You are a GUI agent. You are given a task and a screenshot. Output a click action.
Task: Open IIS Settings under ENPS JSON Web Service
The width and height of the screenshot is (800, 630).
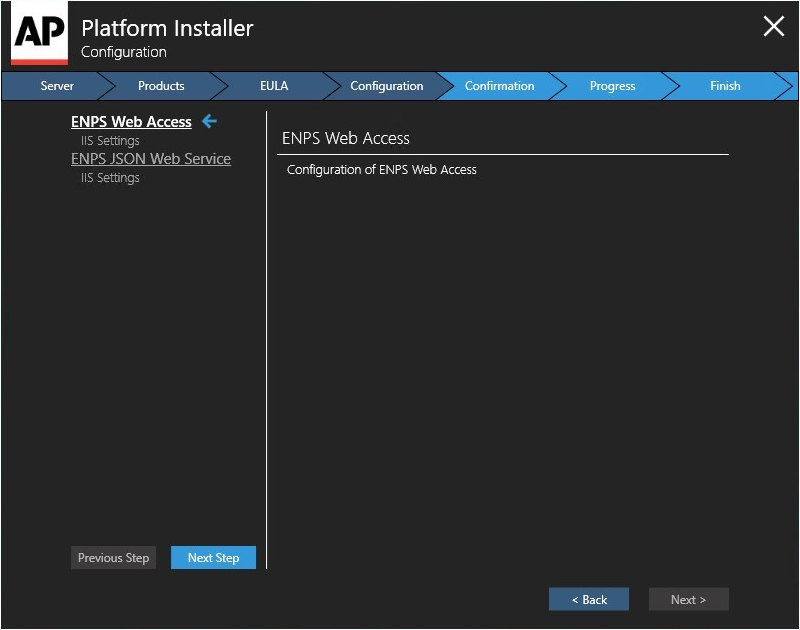(x=110, y=178)
